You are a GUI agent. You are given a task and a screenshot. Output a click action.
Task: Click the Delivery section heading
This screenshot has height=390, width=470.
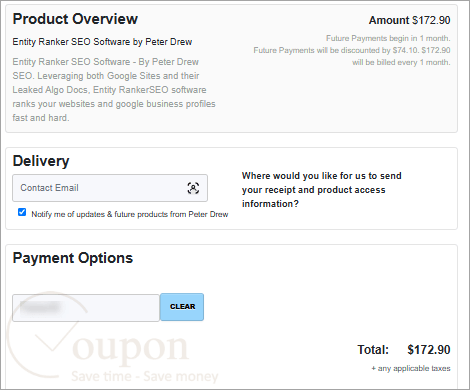tap(41, 161)
